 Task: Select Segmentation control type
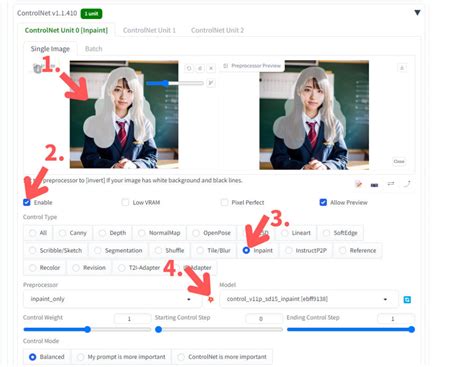(x=119, y=250)
